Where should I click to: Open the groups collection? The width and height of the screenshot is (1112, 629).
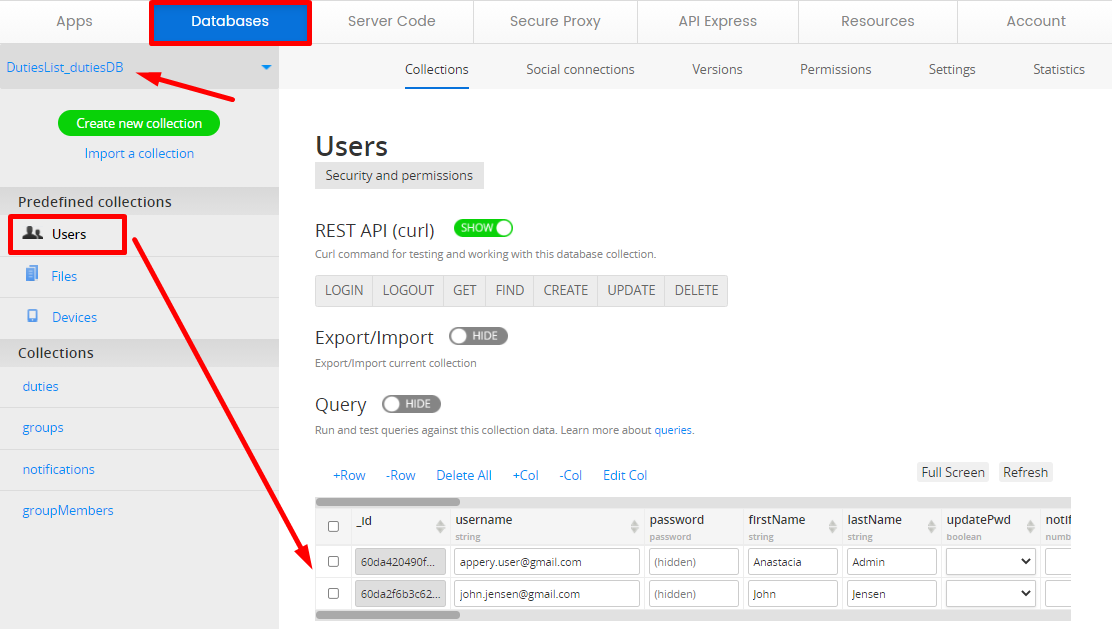pos(43,428)
